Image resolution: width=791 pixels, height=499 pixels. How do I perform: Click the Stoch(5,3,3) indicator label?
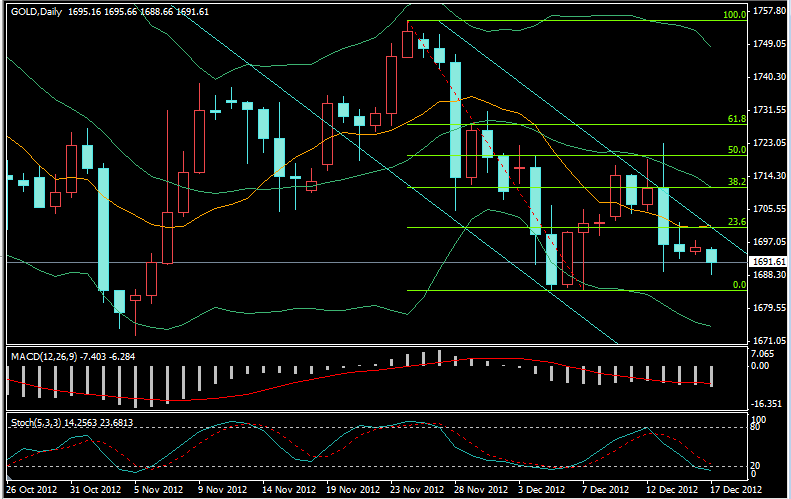point(36,423)
